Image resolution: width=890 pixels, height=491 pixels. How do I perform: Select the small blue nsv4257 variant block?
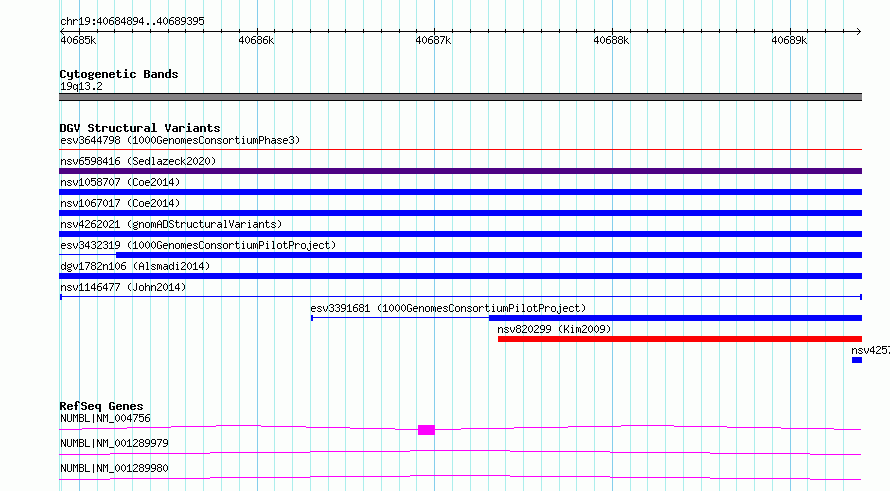coord(857,360)
